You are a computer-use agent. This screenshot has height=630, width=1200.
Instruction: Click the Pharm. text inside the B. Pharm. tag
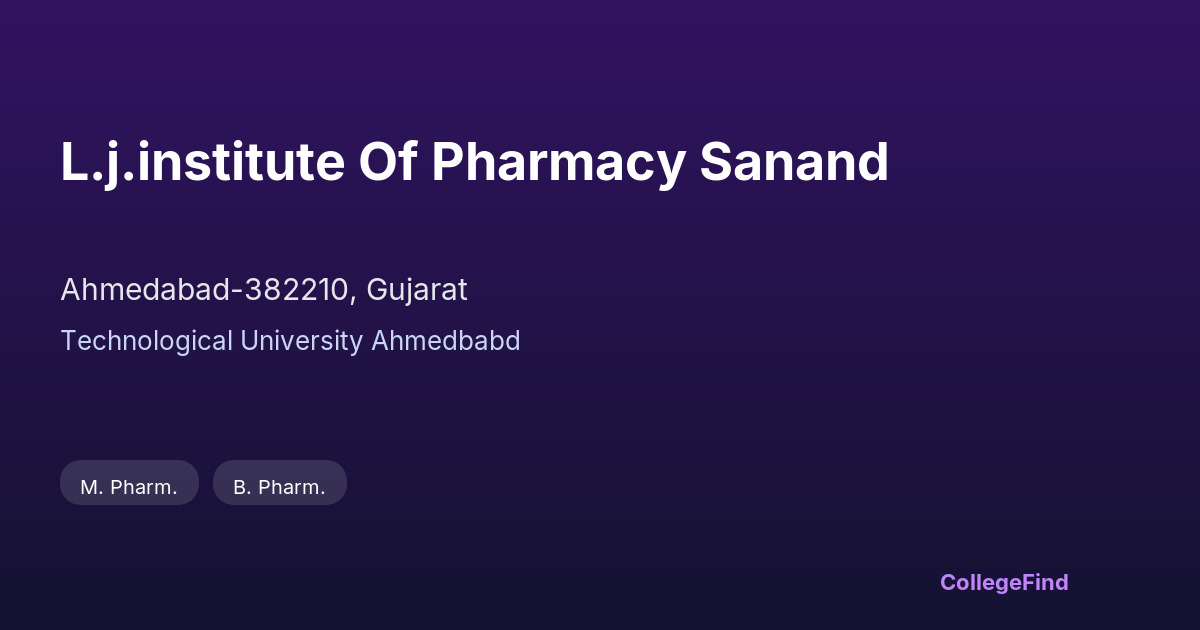pyautogui.click(x=292, y=488)
